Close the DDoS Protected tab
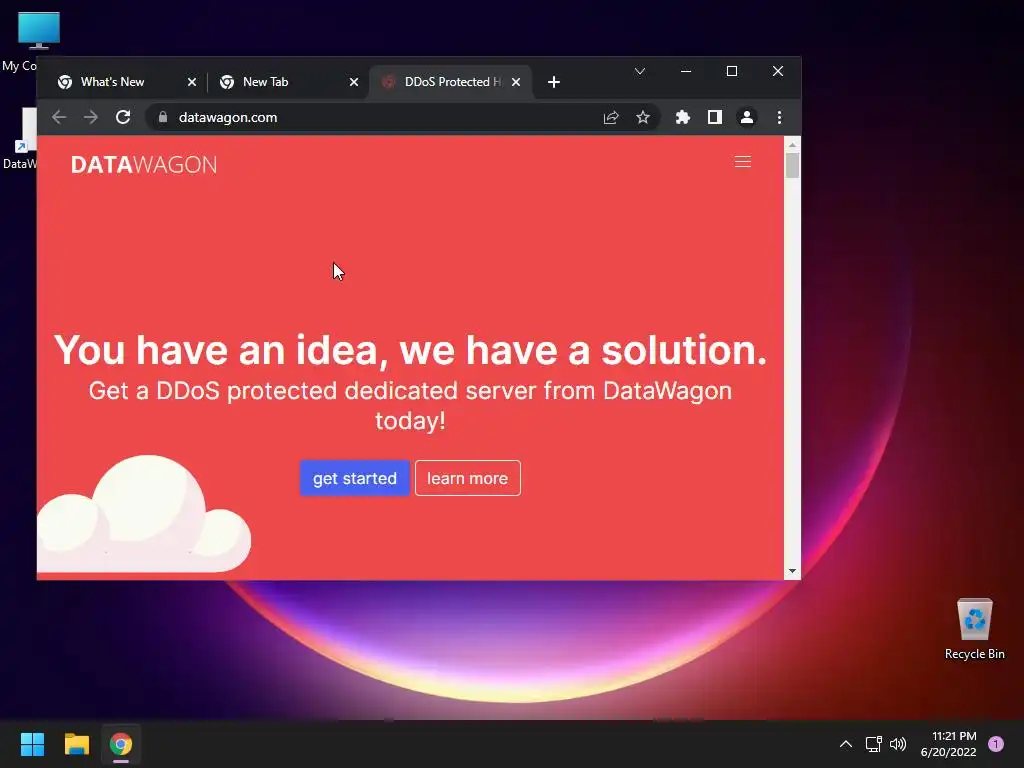The image size is (1024, 768). click(516, 82)
